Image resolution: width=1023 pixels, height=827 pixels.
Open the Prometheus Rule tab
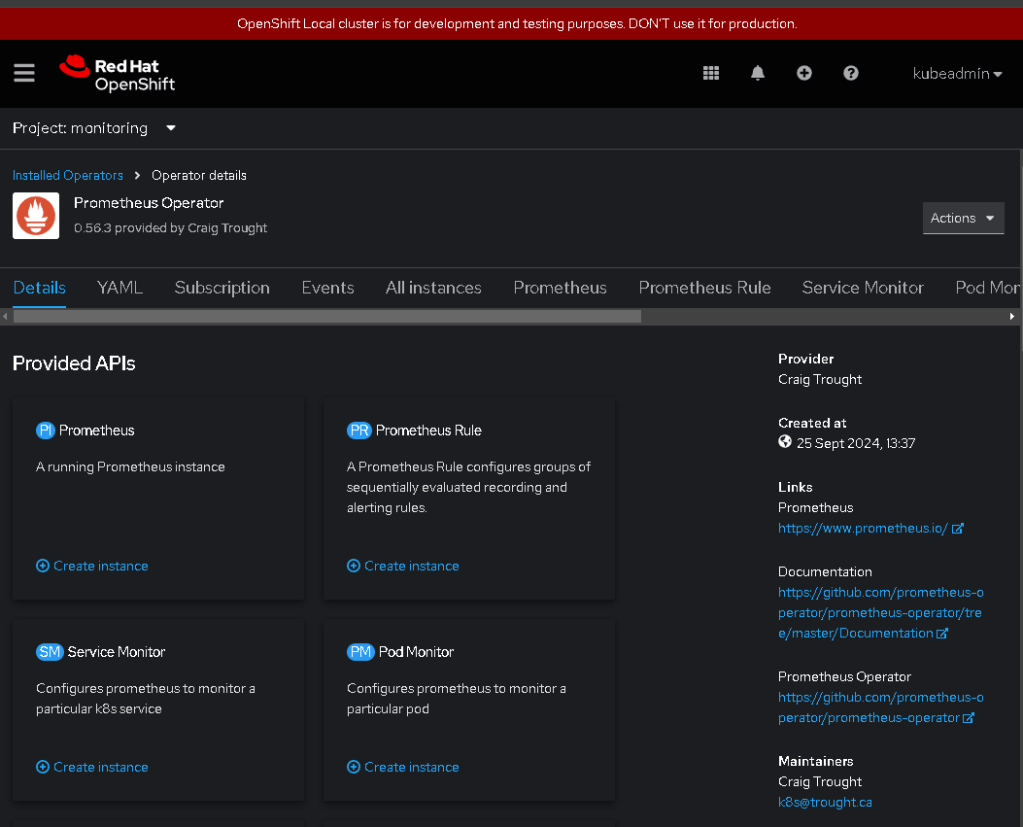(x=705, y=288)
